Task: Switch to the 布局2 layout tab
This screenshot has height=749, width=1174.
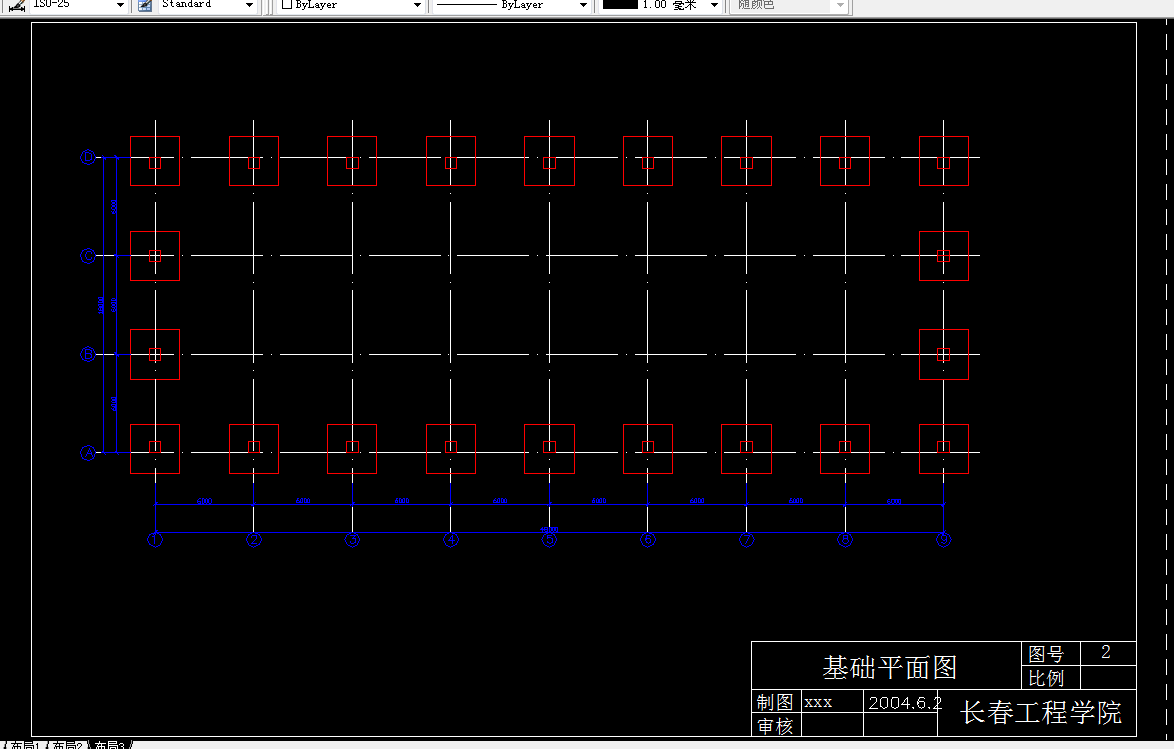Action: [68, 743]
